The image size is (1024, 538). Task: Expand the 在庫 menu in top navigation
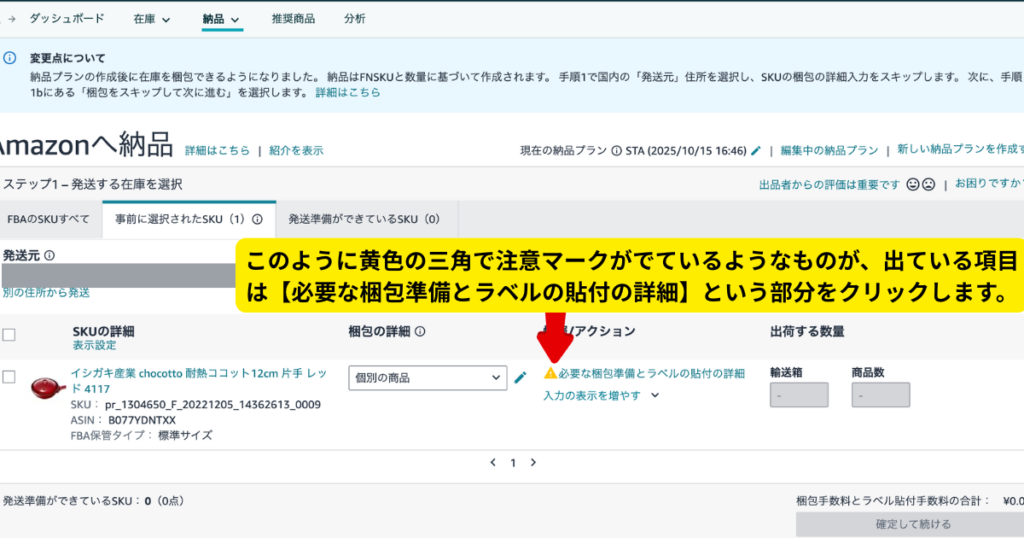[152, 19]
